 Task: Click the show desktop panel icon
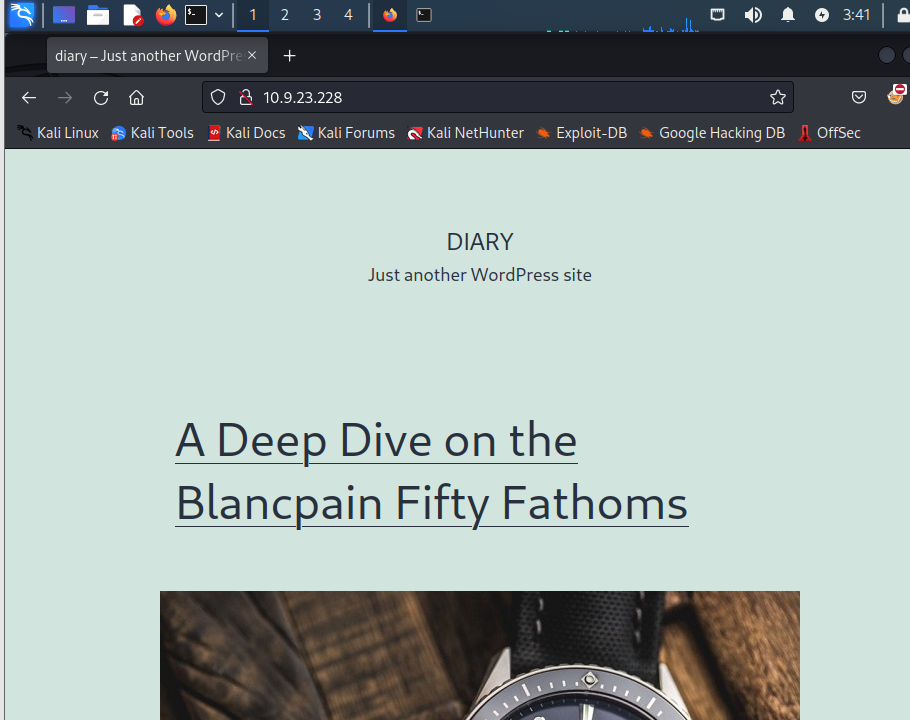(64, 15)
